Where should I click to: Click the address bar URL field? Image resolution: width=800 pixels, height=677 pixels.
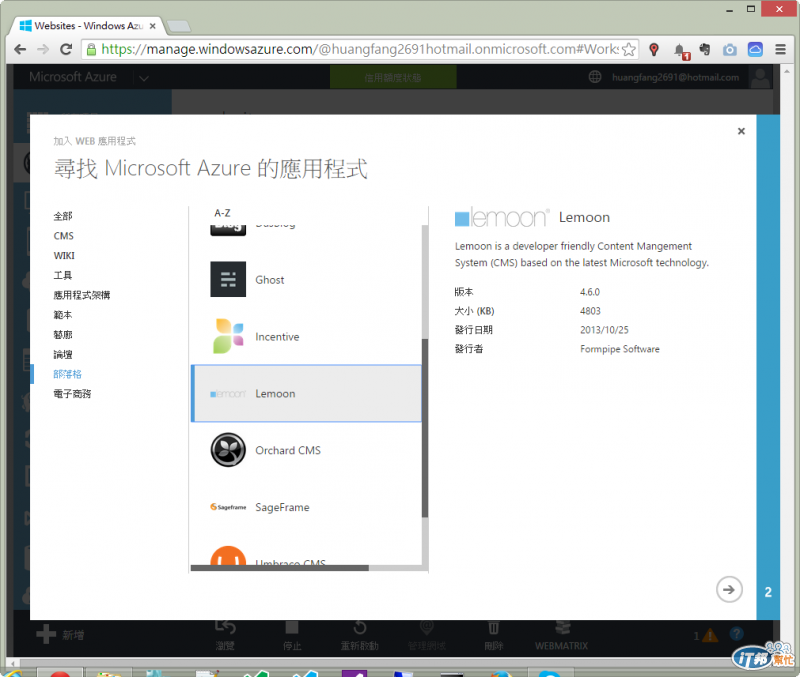pyautogui.click(x=359, y=49)
